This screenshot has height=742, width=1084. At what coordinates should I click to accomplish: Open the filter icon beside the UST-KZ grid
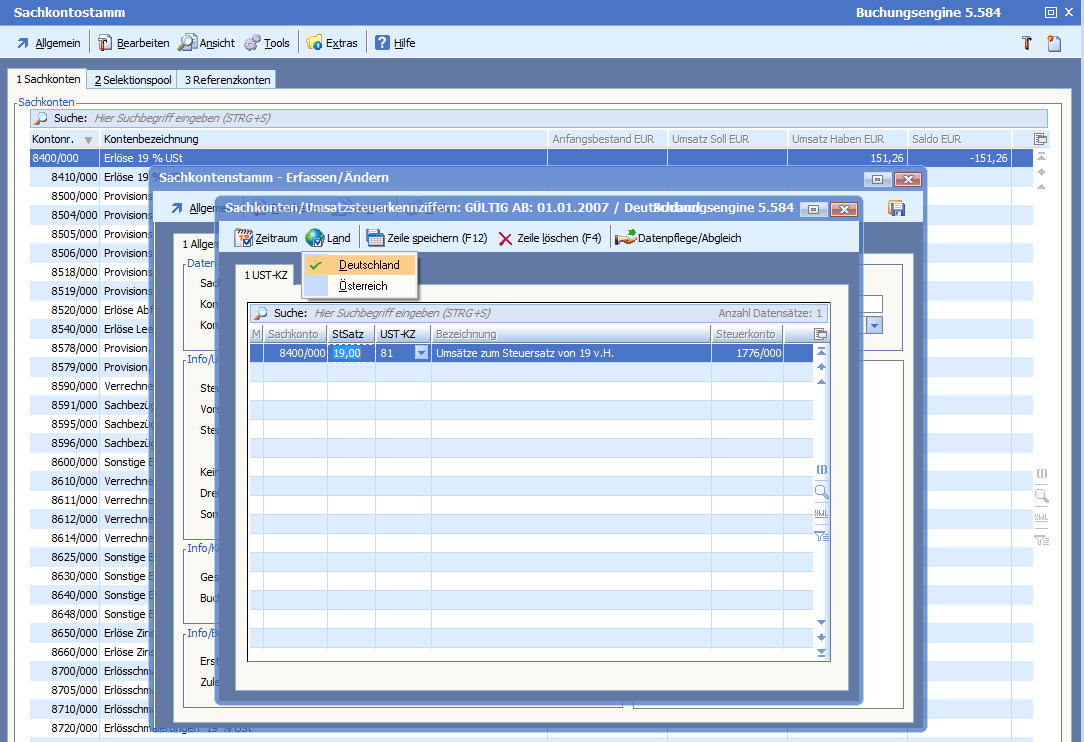click(821, 536)
